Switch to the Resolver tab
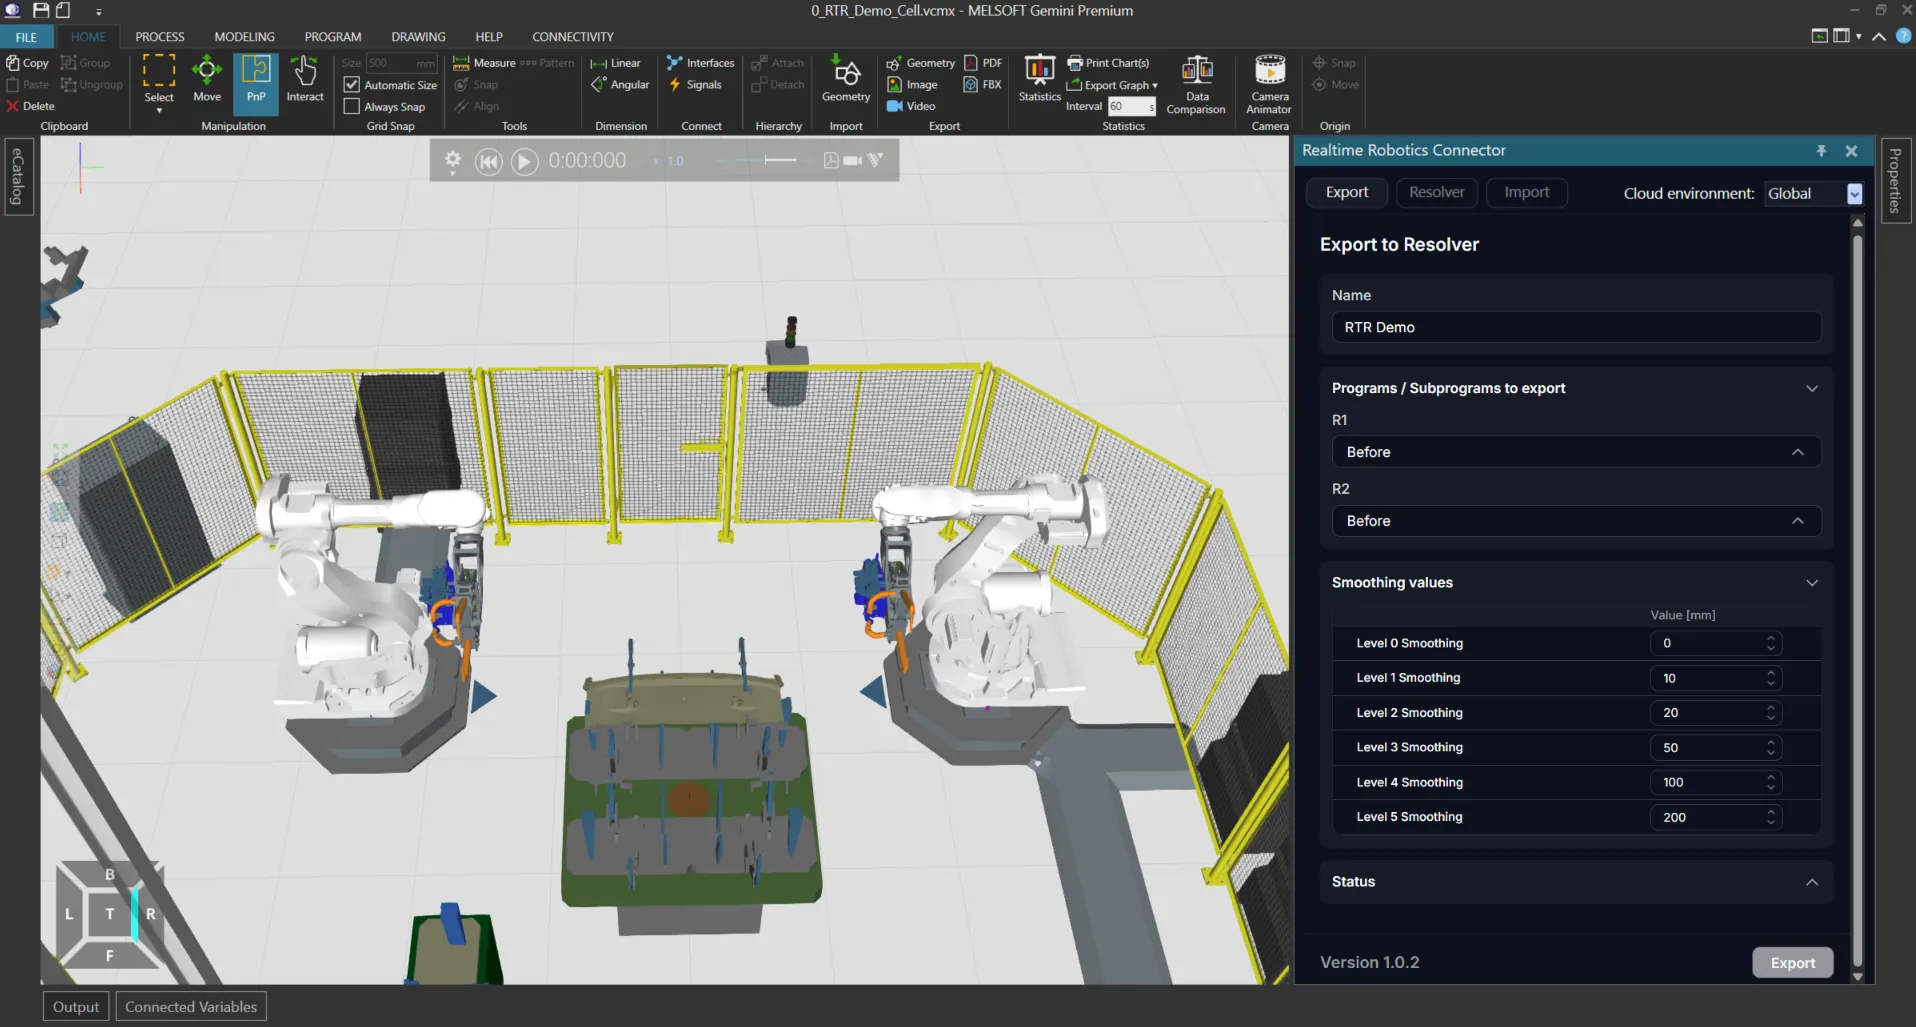Image resolution: width=1916 pixels, height=1027 pixels. click(1436, 193)
